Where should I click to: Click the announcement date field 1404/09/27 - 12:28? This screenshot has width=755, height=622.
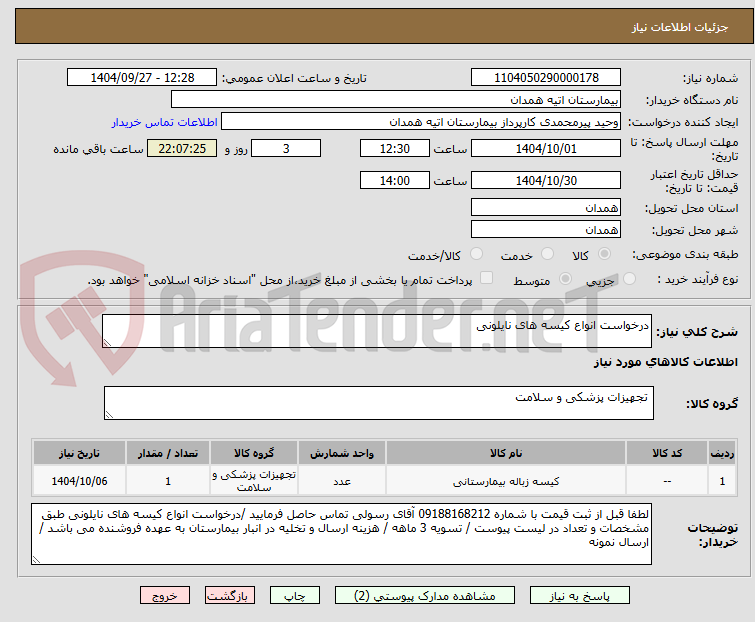point(142,78)
